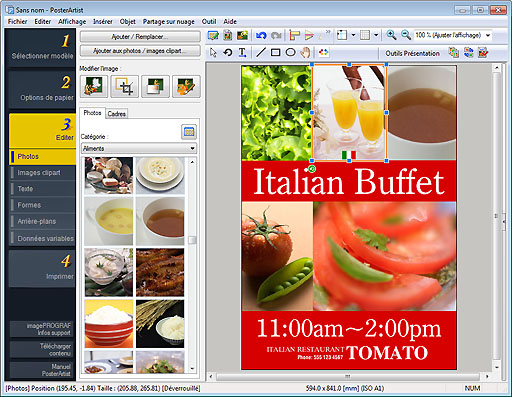The width and height of the screenshot is (512, 397).
Task: Open the Insérer menu
Action: tap(103, 22)
